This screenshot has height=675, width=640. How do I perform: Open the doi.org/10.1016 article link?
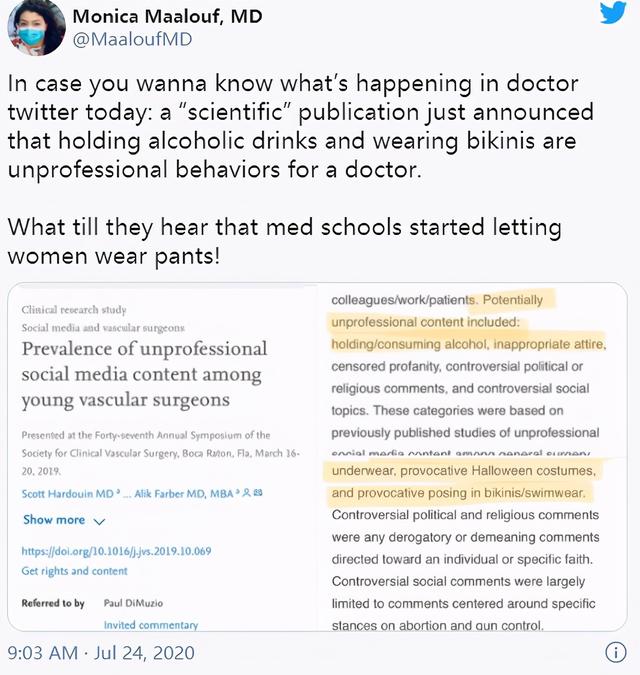point(116,551)
